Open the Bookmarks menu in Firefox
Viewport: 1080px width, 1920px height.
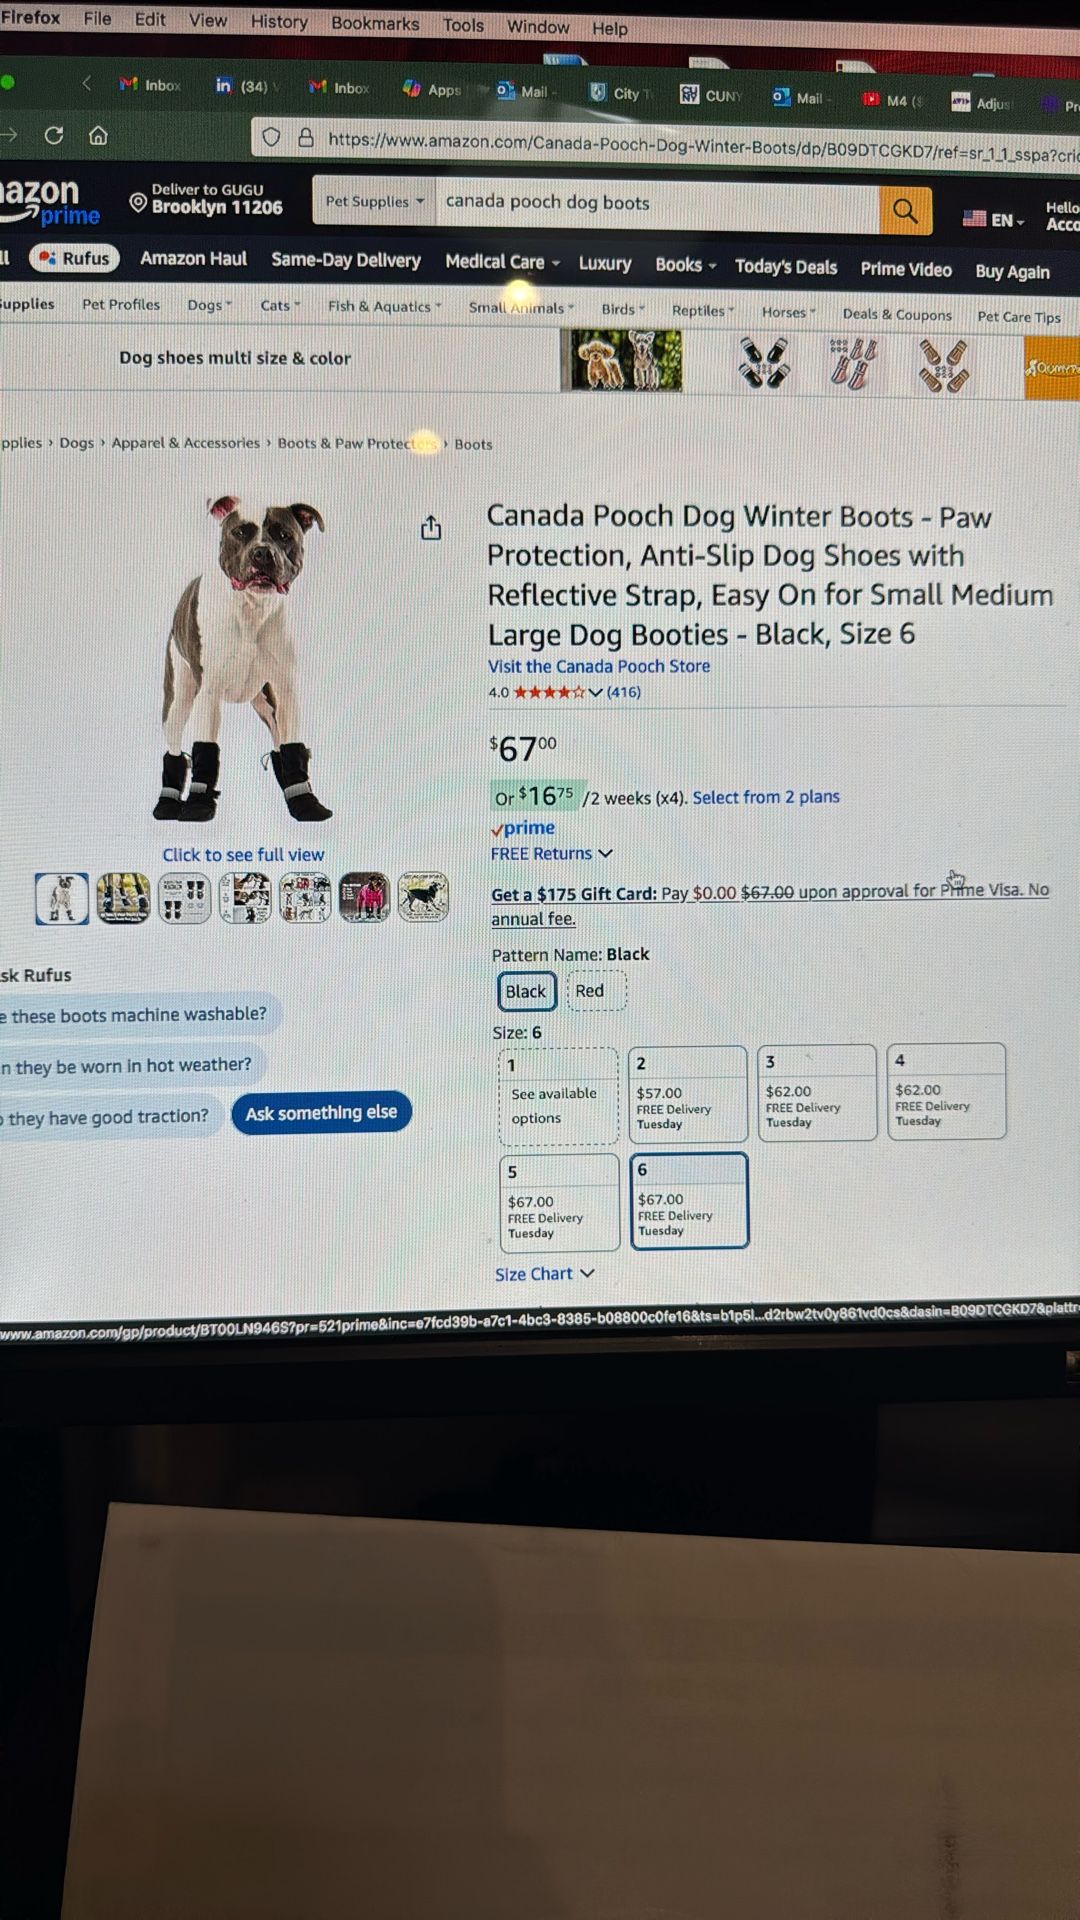[x=375, y=23]
